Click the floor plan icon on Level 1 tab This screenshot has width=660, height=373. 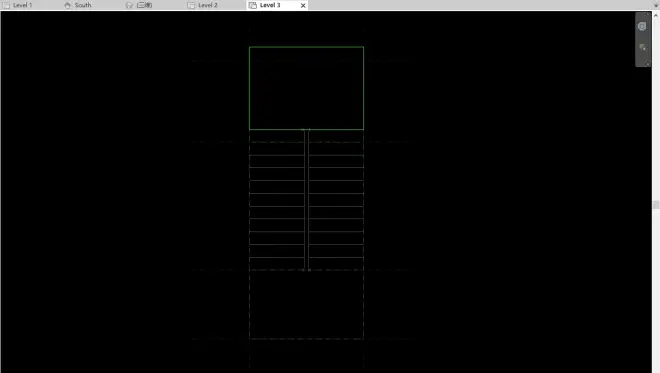6,5
